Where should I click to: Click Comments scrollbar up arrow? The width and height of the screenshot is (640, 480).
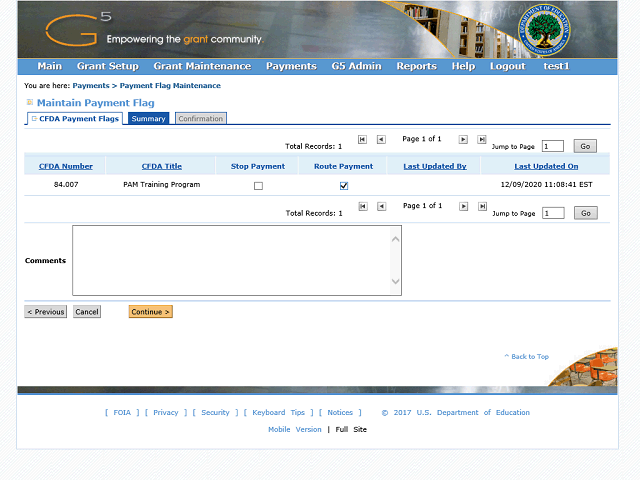tap(395, 240)
